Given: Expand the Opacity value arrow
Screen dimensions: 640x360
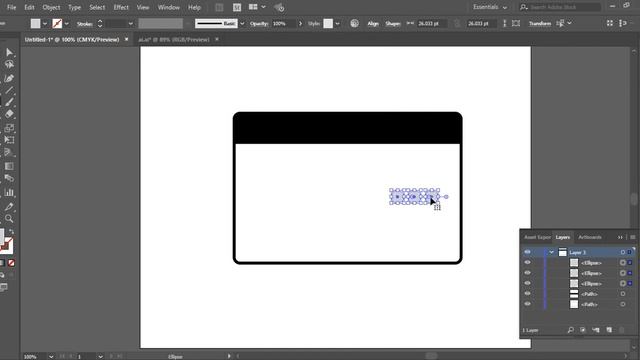Looking at the screenshot, I should [300, 24].
